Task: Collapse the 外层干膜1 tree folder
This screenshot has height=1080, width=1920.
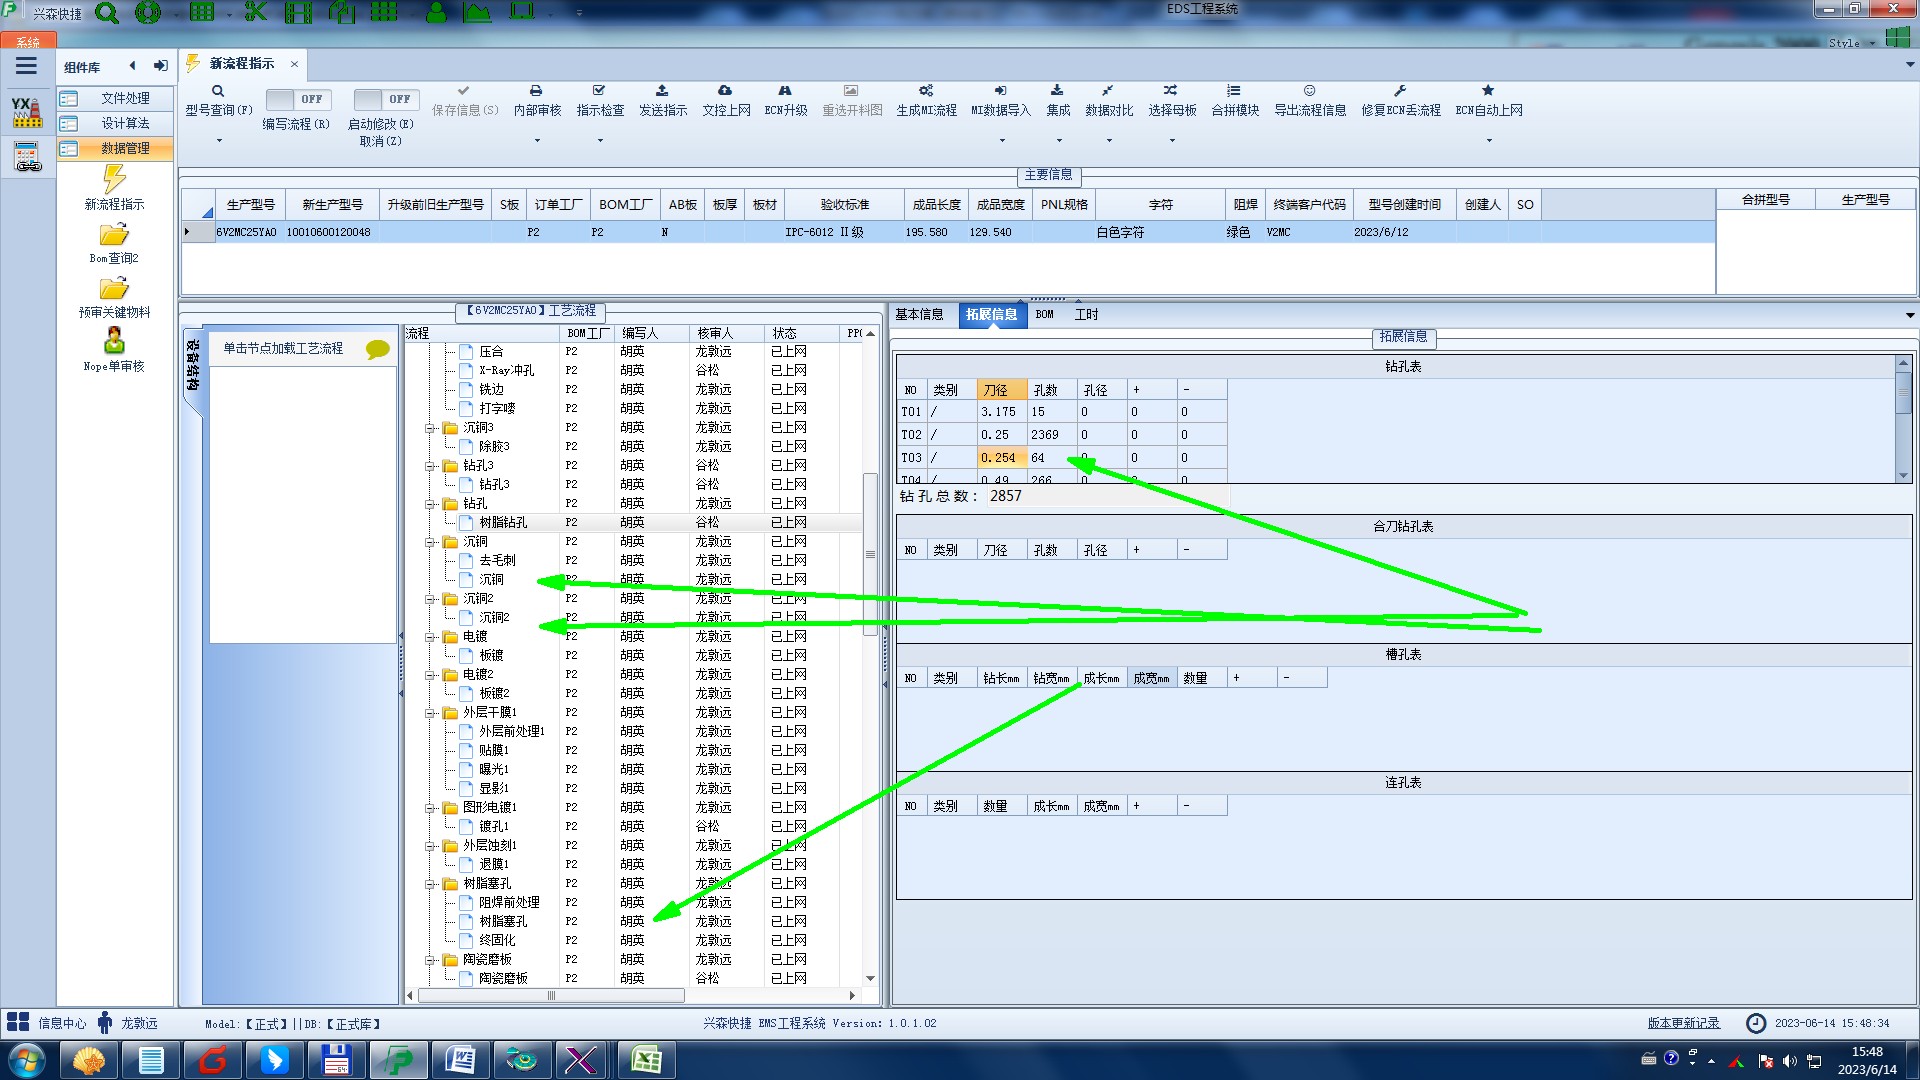Action: click(430, 713)
